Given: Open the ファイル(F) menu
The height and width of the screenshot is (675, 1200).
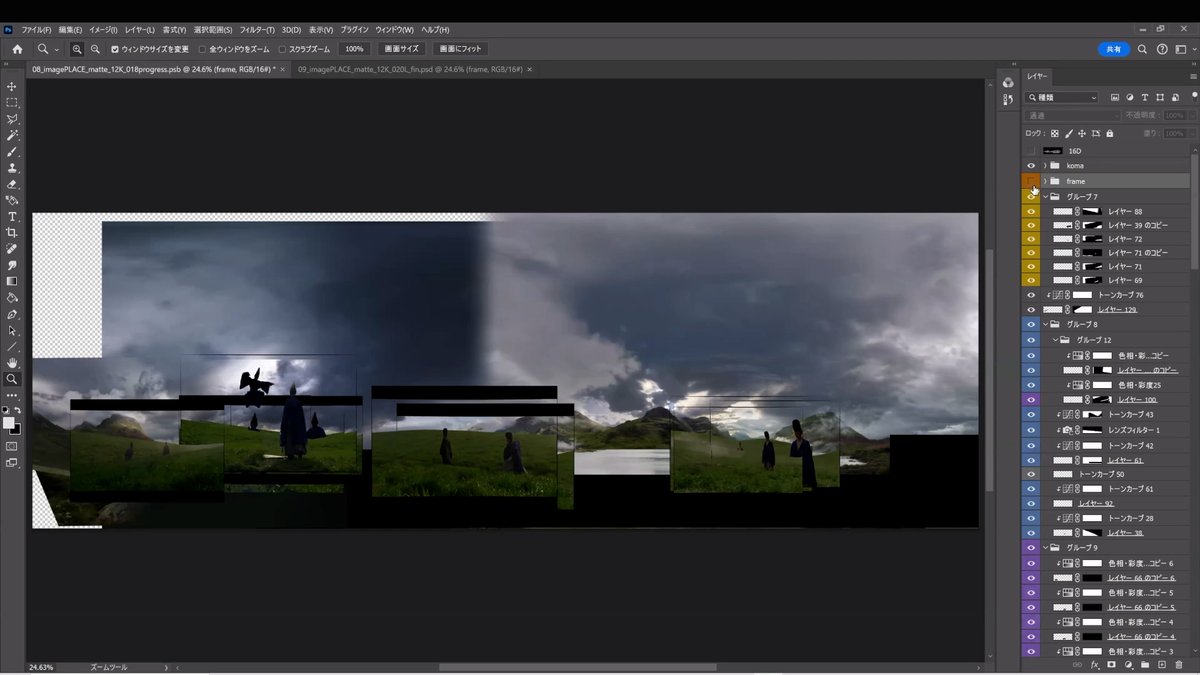Looking at the screenshot, I should pos(37,30).
